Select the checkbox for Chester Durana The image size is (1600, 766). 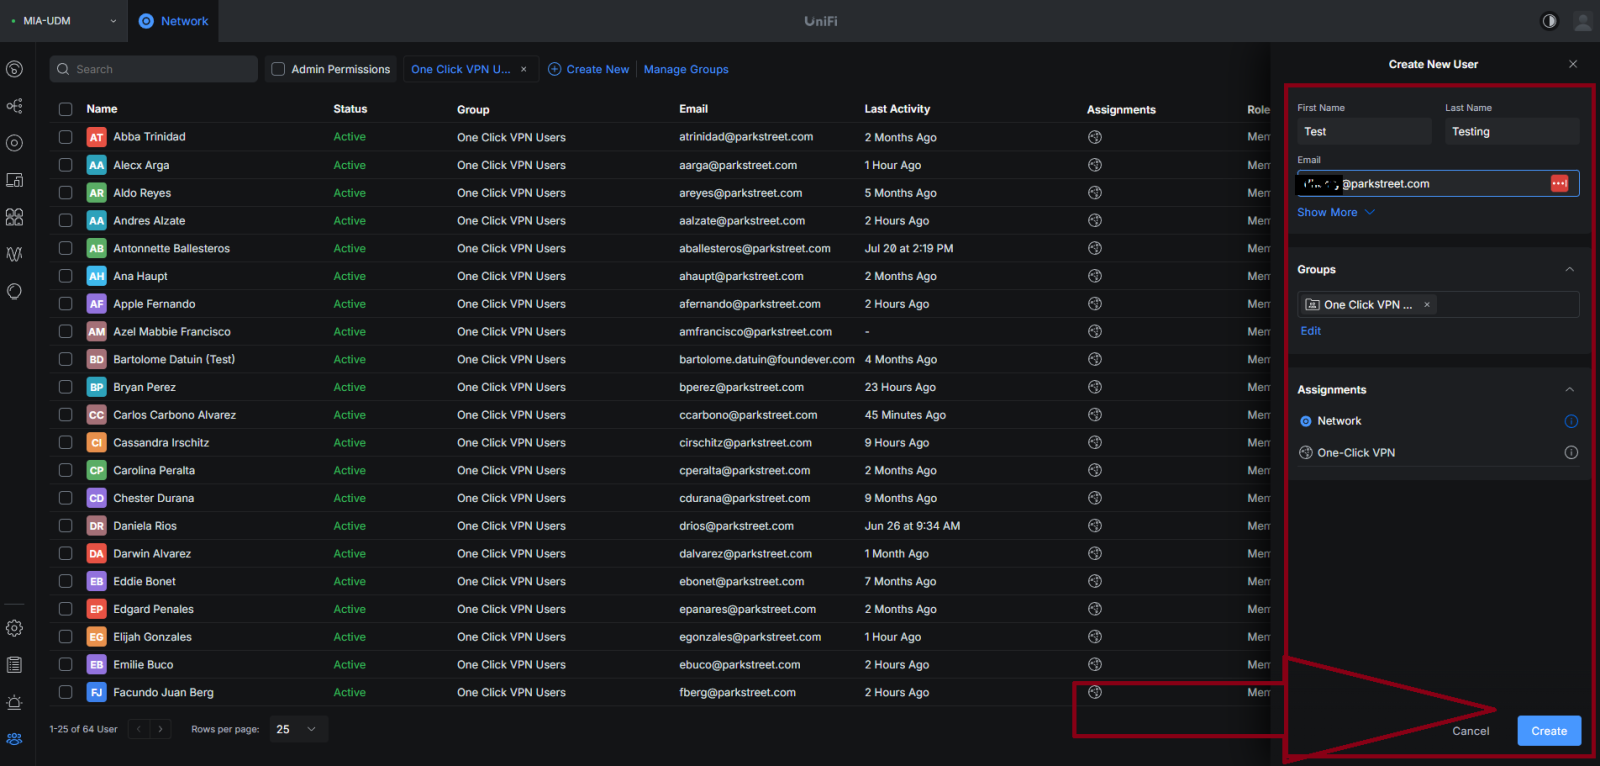point(65,498)
